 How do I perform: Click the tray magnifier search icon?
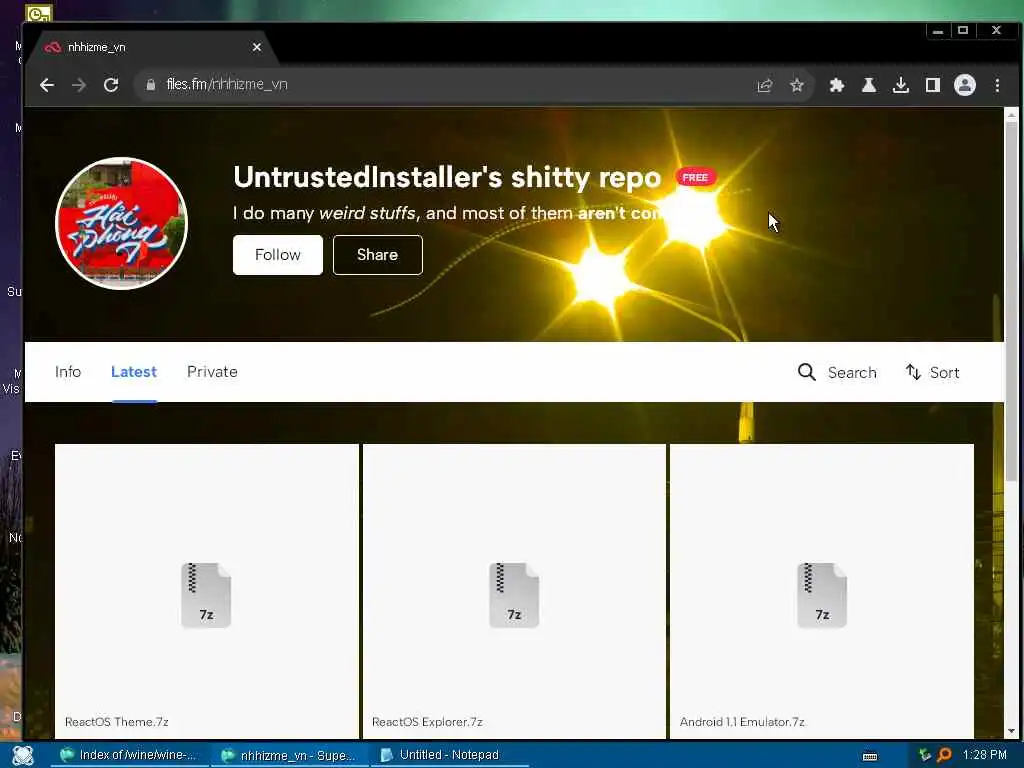(944, 755)
